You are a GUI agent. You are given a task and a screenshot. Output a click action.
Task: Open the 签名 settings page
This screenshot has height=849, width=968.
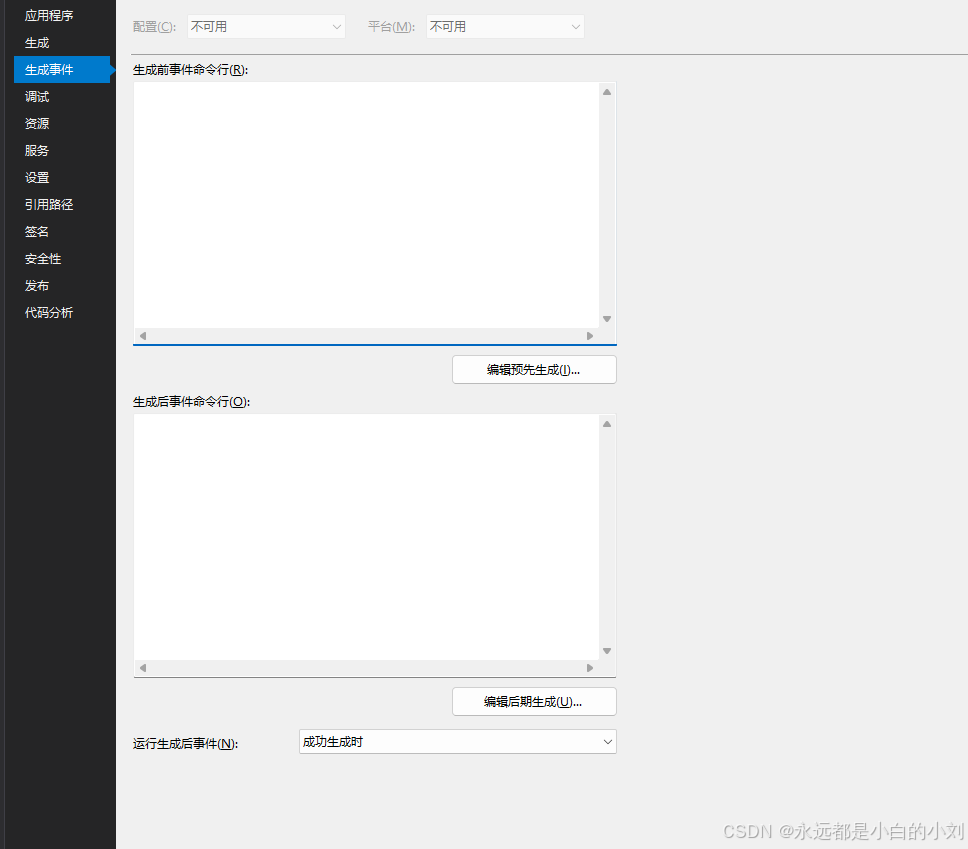tap(36, 231)
